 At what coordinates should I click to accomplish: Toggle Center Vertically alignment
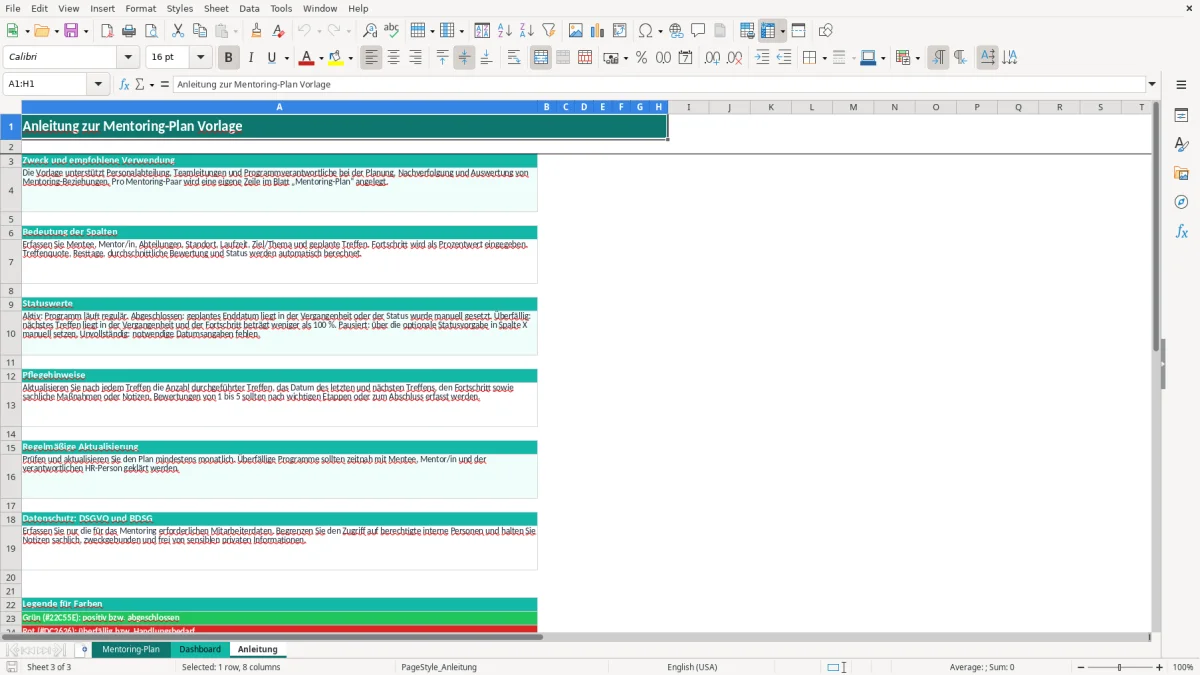[x=464, y=58]
